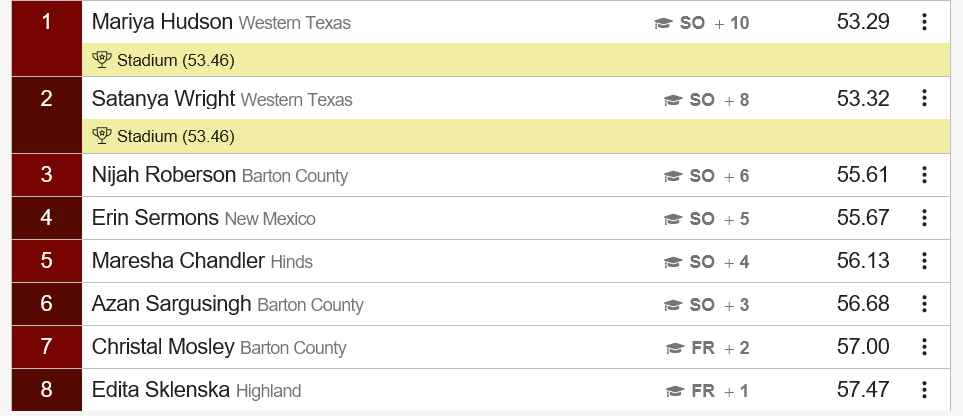Image resolution: width=963 pixels, height=416 pixels.
Task: Open more options for Maresha Chandler
Action: (x=924, y=261)
